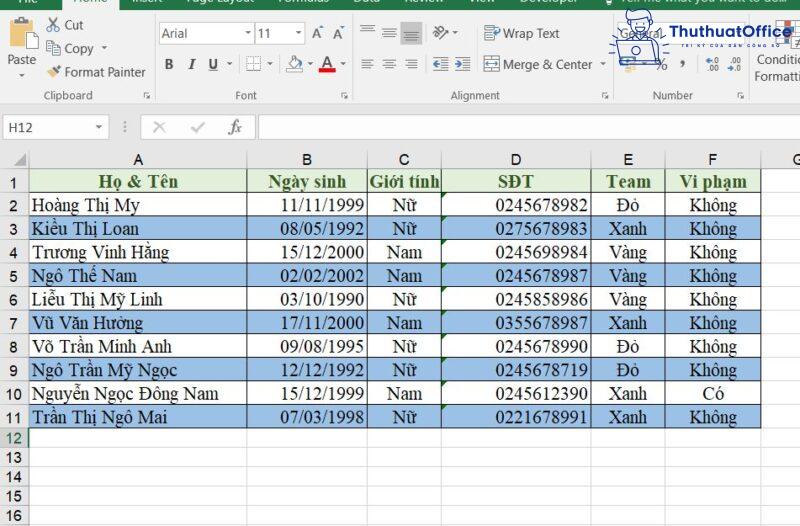Activate Format Painter
The image size is (800, 526).
click(95, 72)
